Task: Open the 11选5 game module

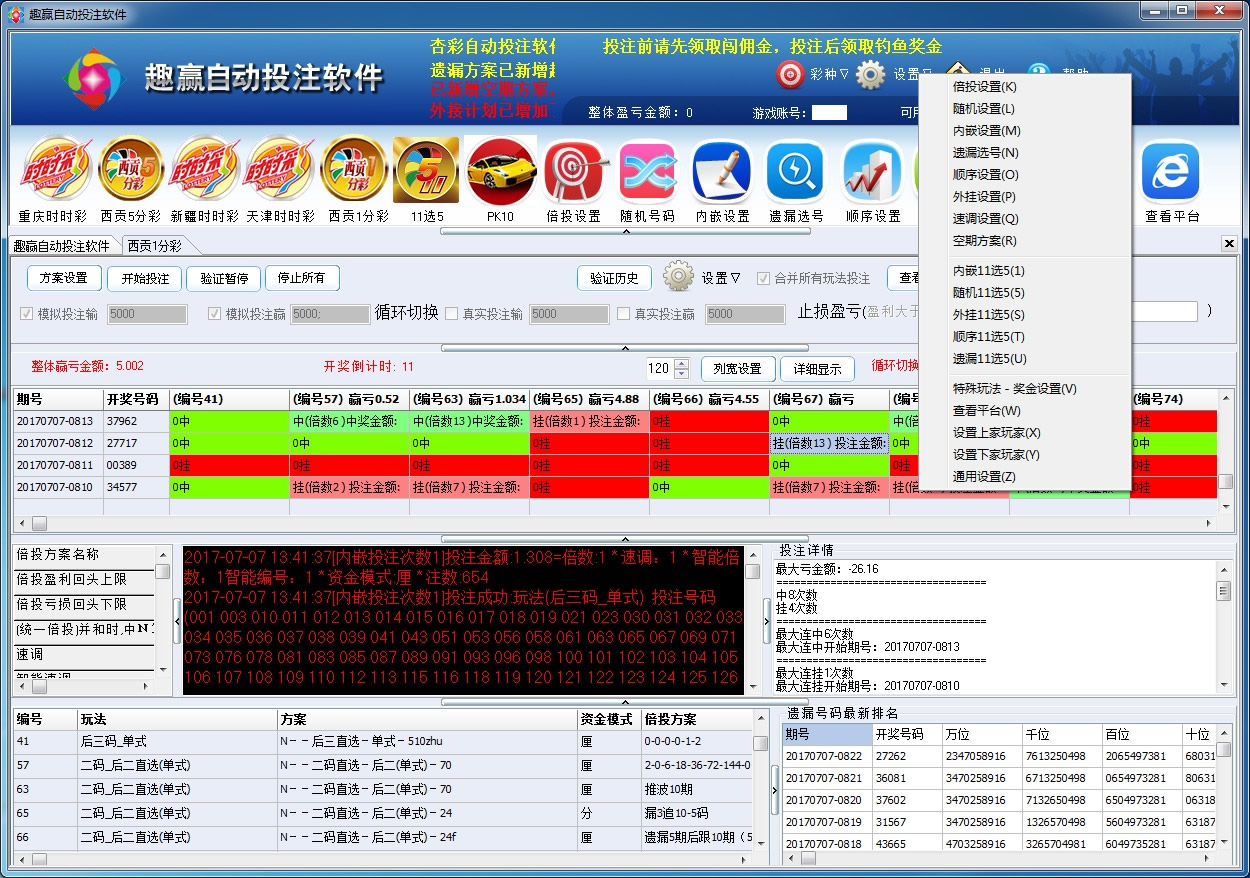Action: coord(426,170)
